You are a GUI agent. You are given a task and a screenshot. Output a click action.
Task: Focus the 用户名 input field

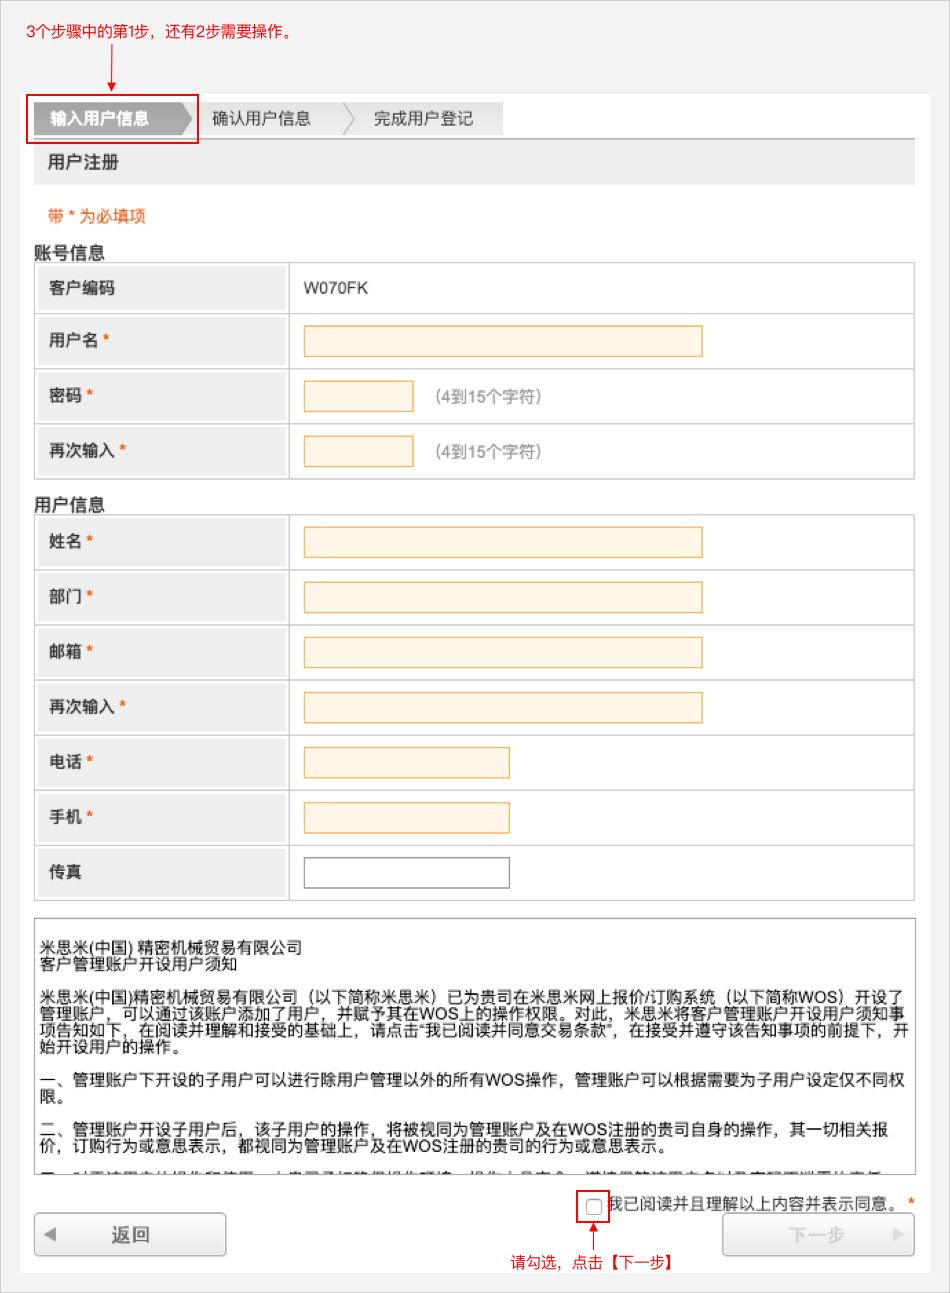click(x=502, y=341)
